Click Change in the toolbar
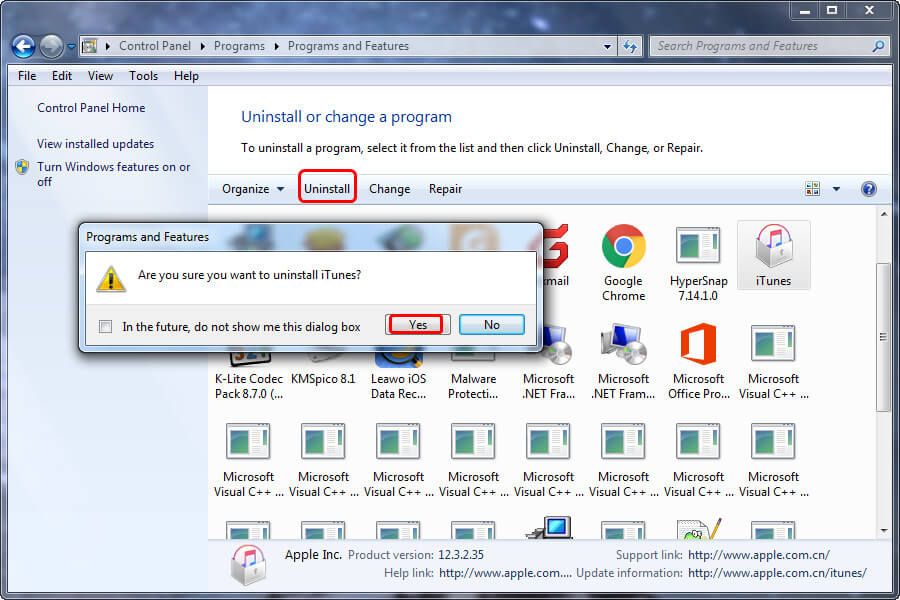 [x=390, y=189]
